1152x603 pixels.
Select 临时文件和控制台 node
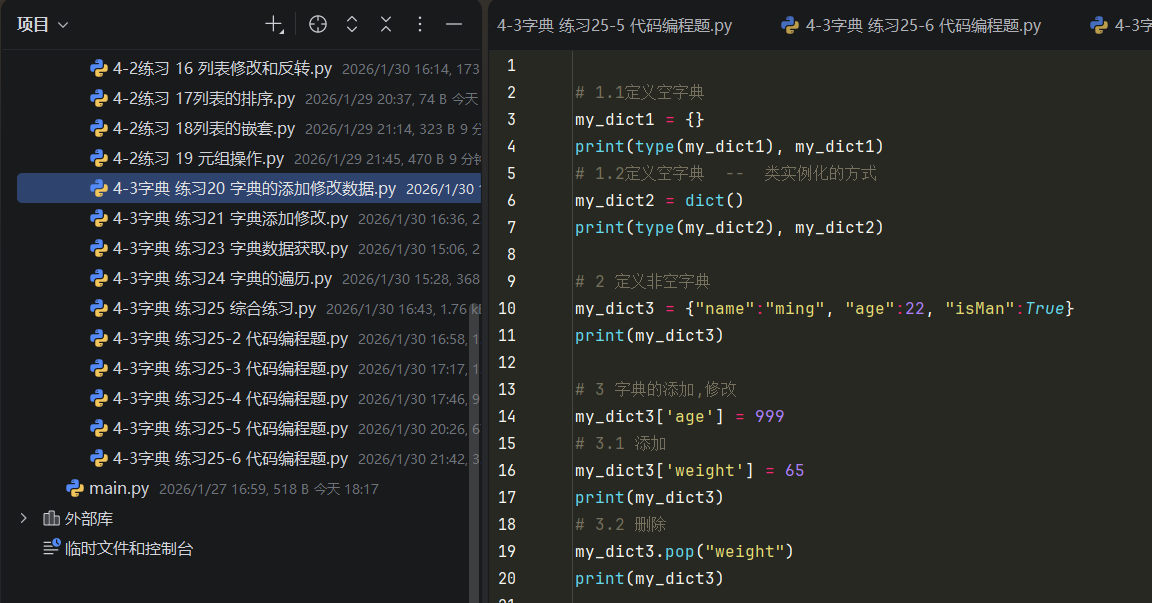(x=129, y=549)
